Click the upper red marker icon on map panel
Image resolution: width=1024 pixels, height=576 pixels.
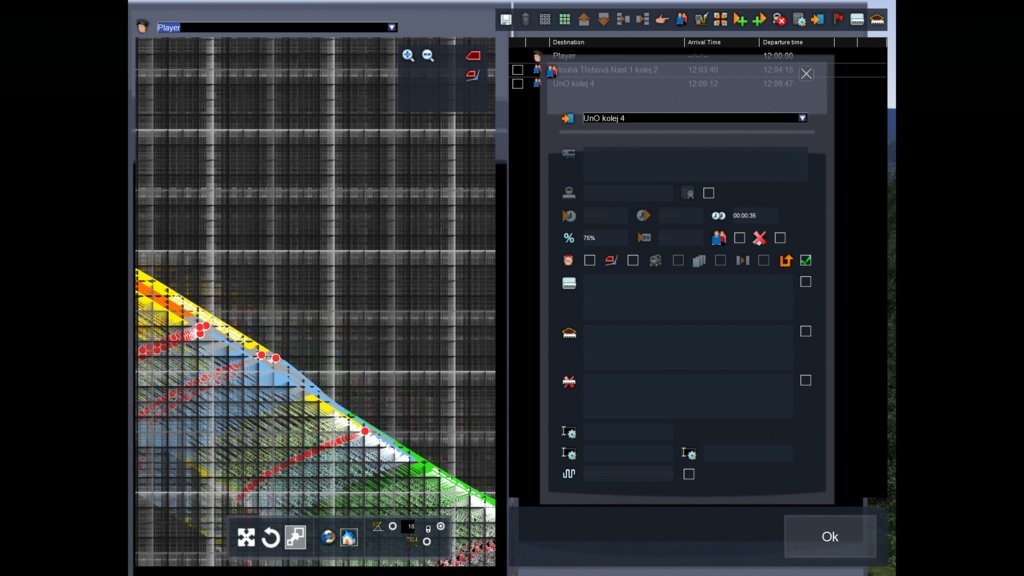click(473, 56)
